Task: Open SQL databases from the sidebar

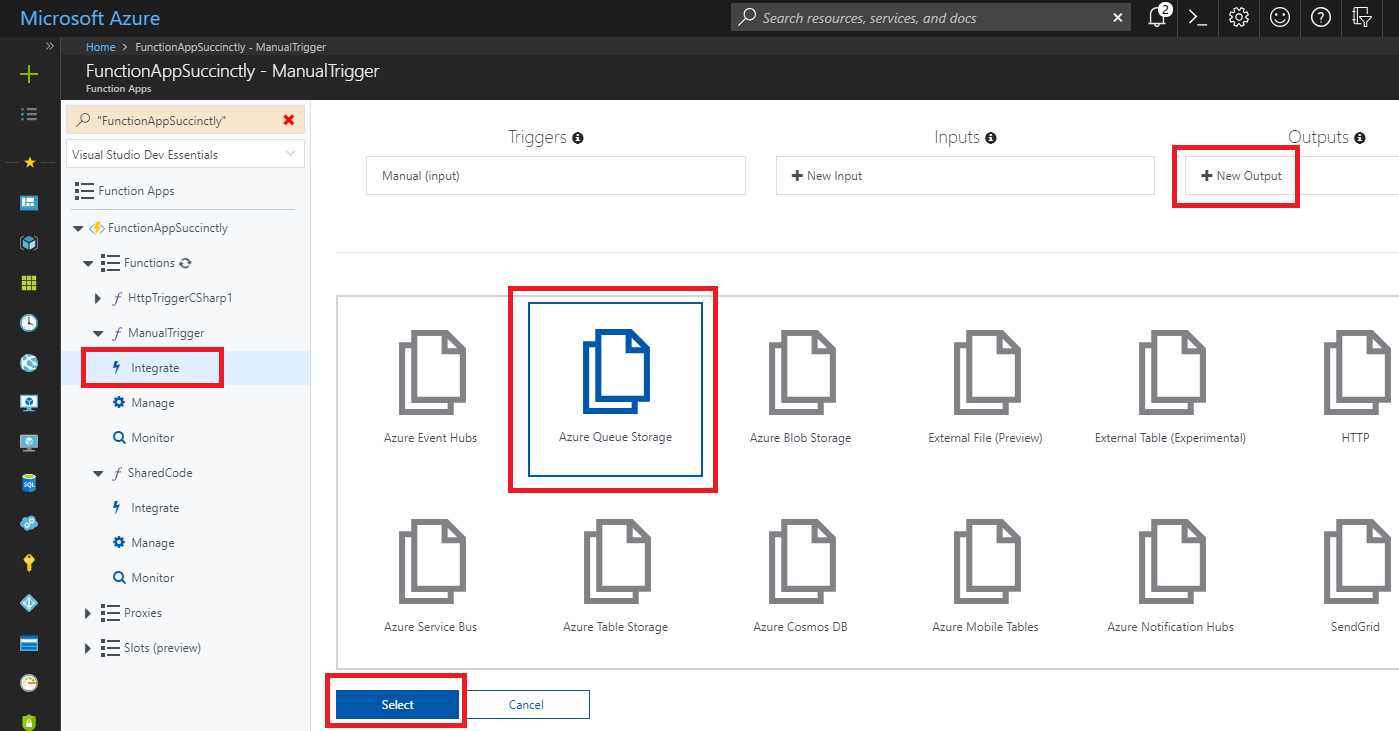Action: [29, 482]
